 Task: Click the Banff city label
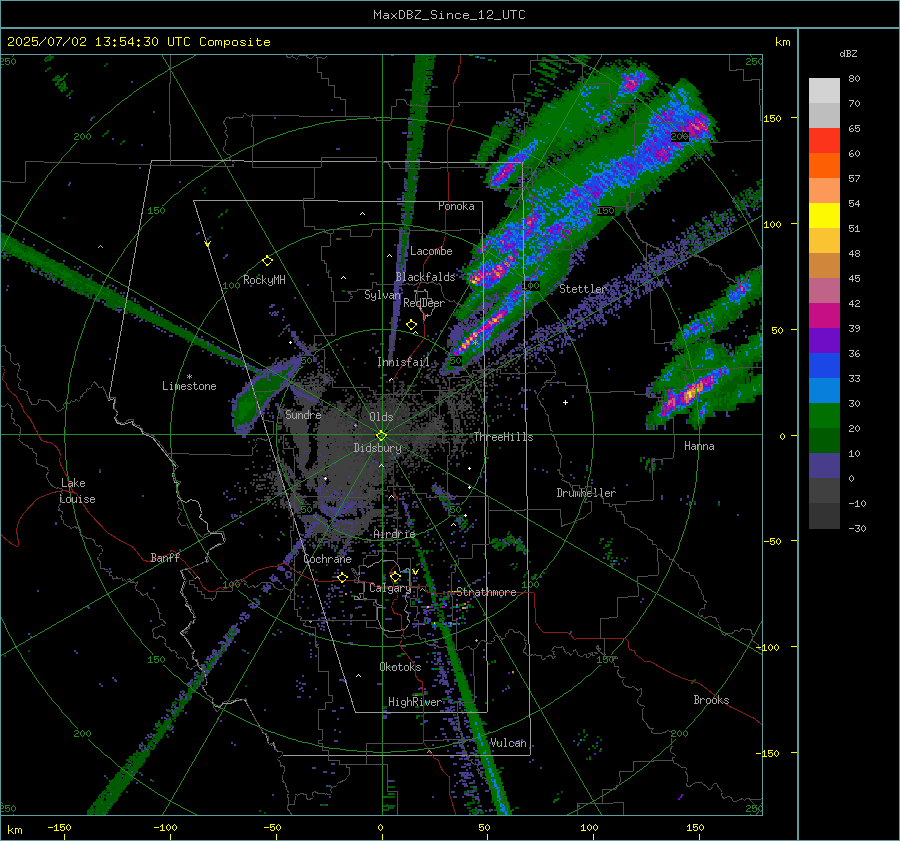point(165,557)
